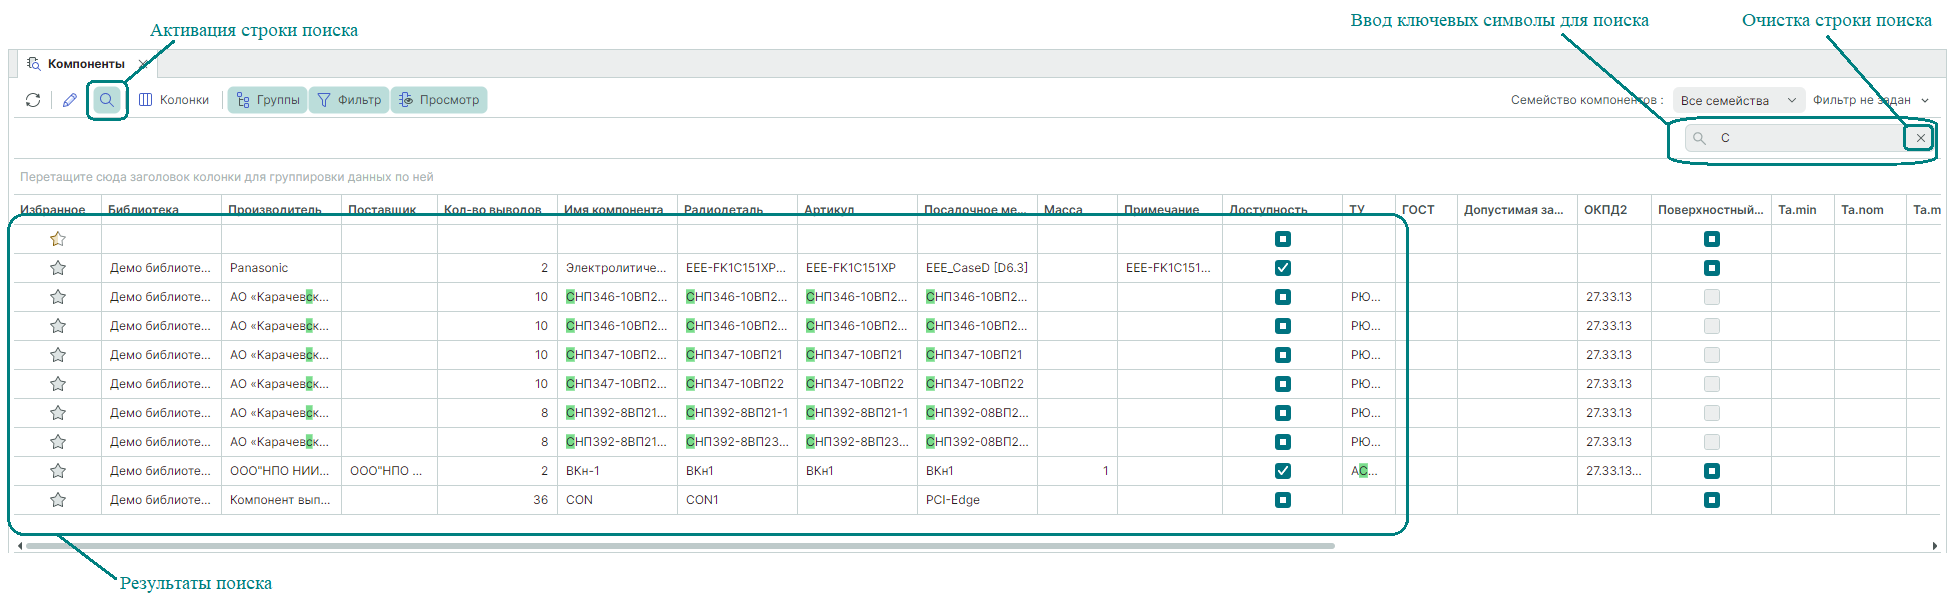Click the horizontal scrollbar right arrow

point(1934,546)
